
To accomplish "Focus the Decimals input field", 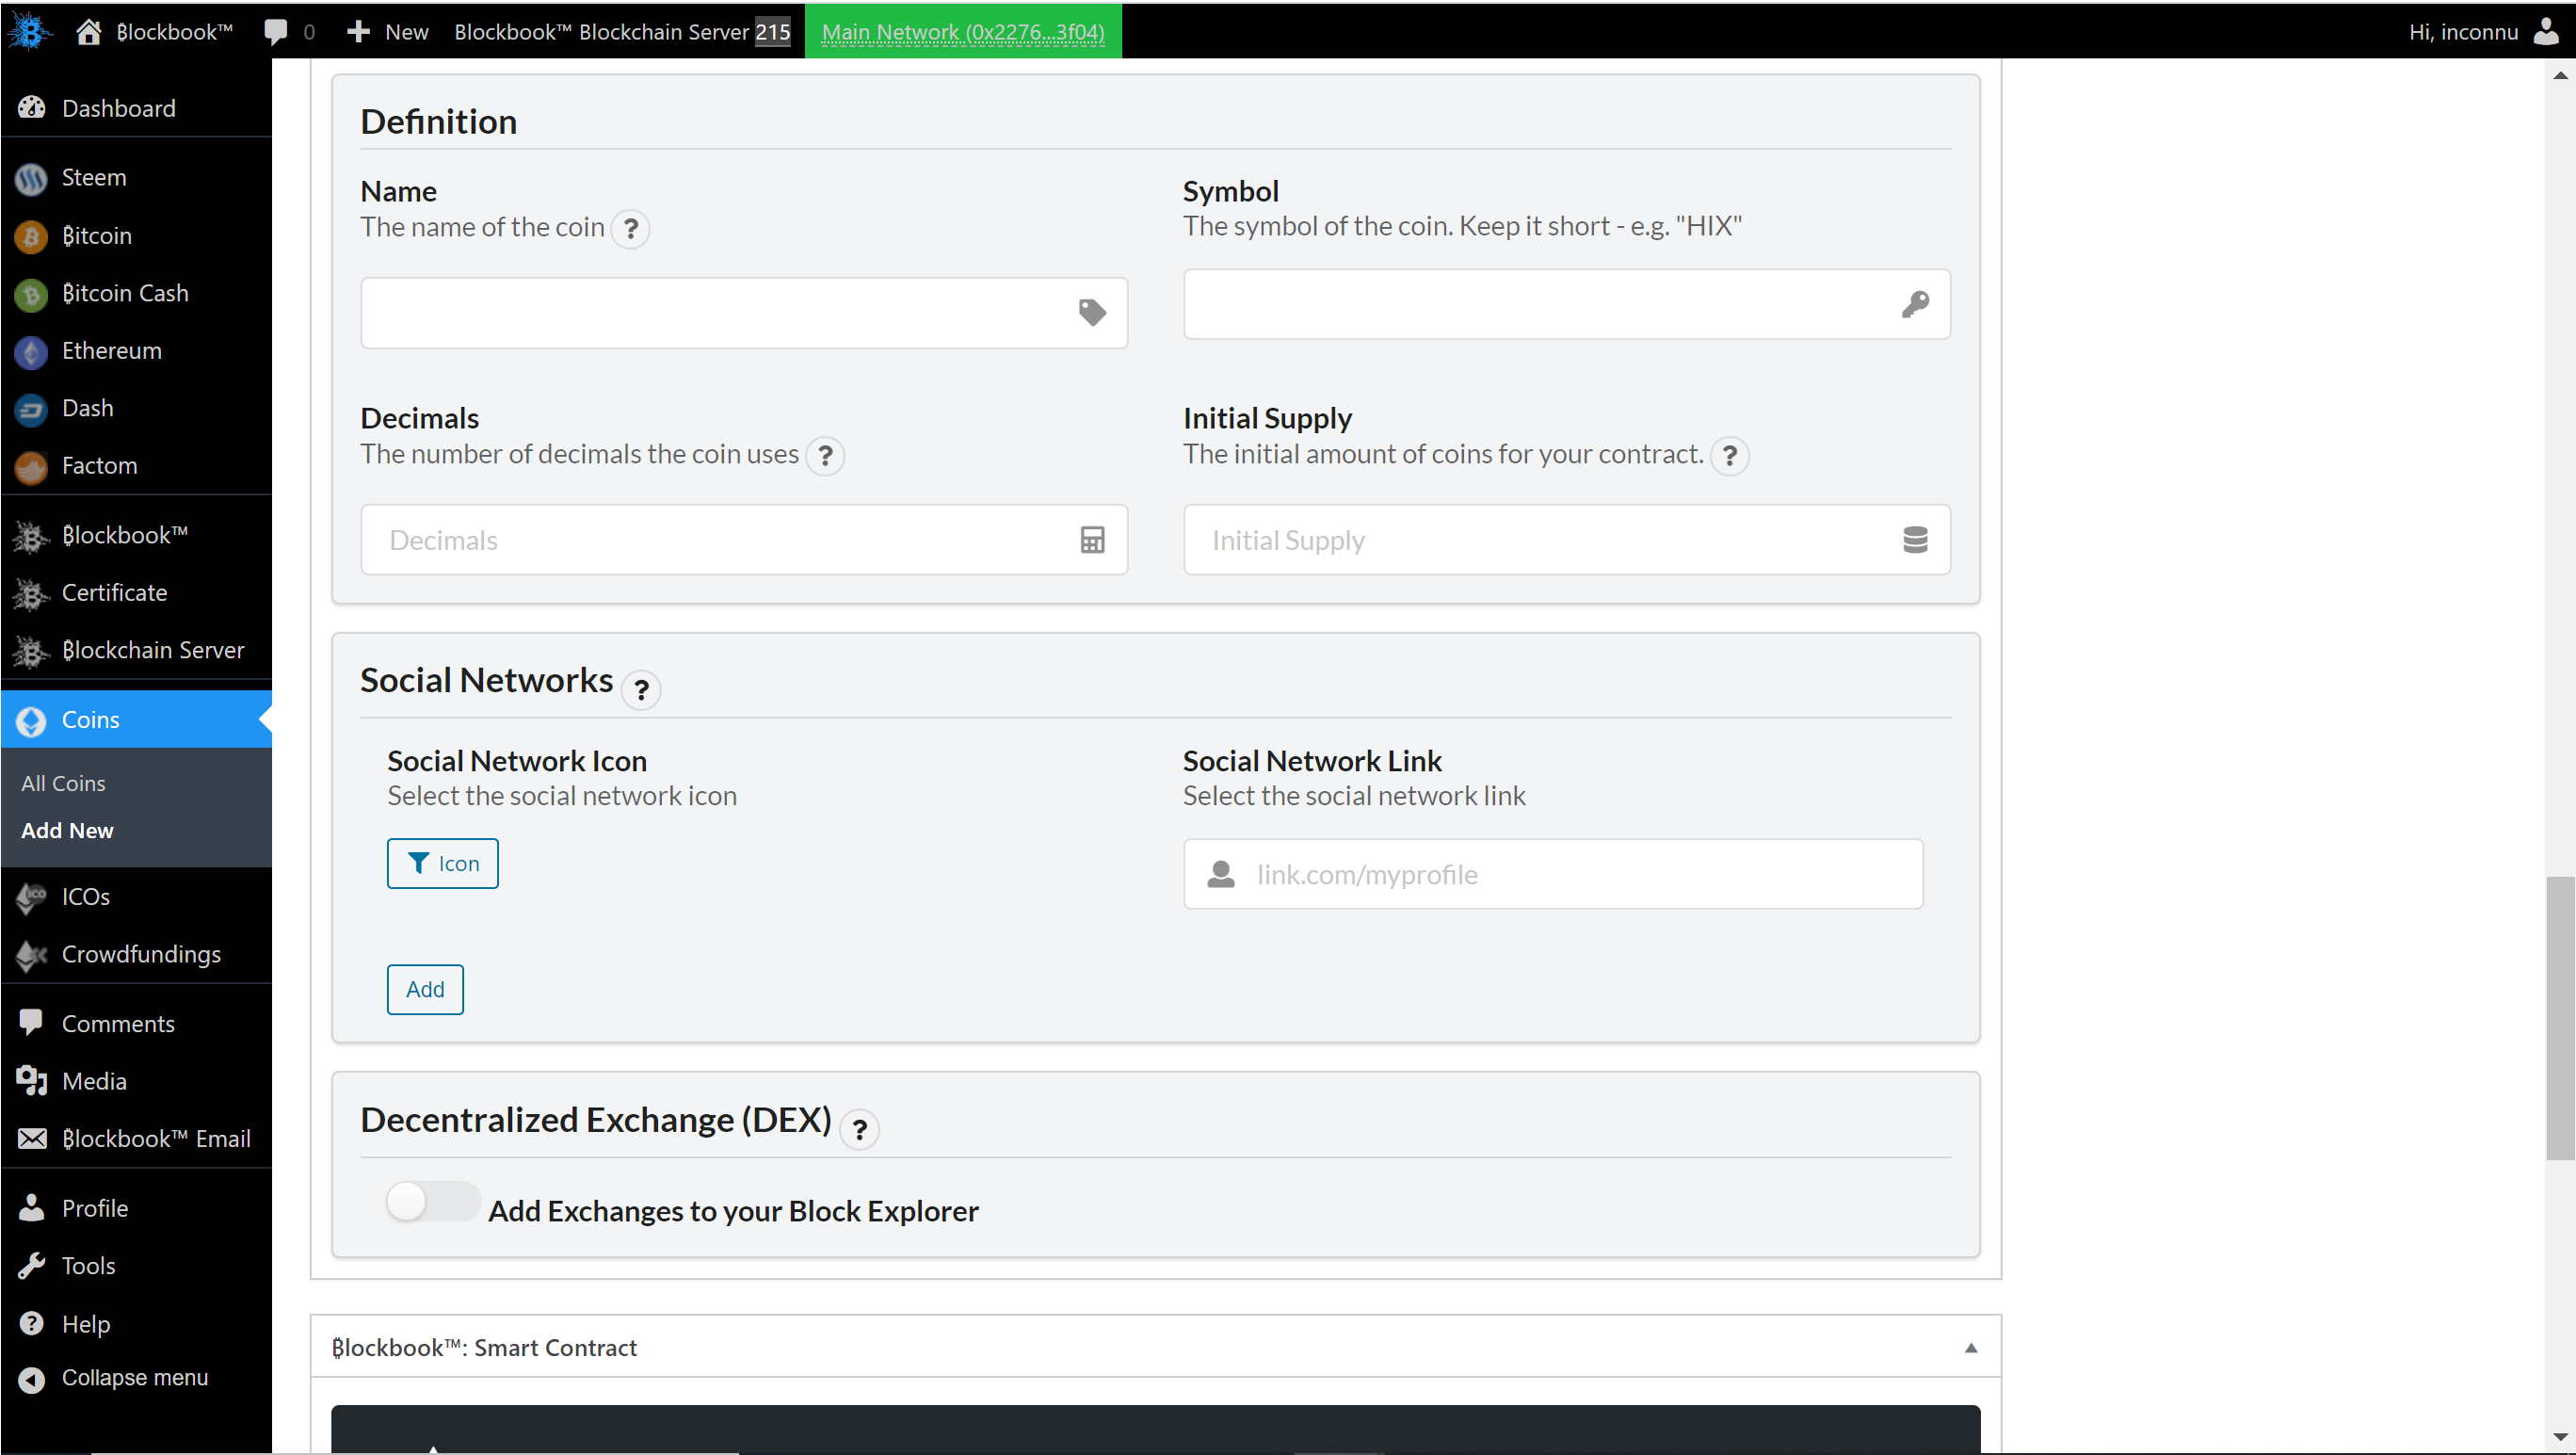I will click(743, 540).
